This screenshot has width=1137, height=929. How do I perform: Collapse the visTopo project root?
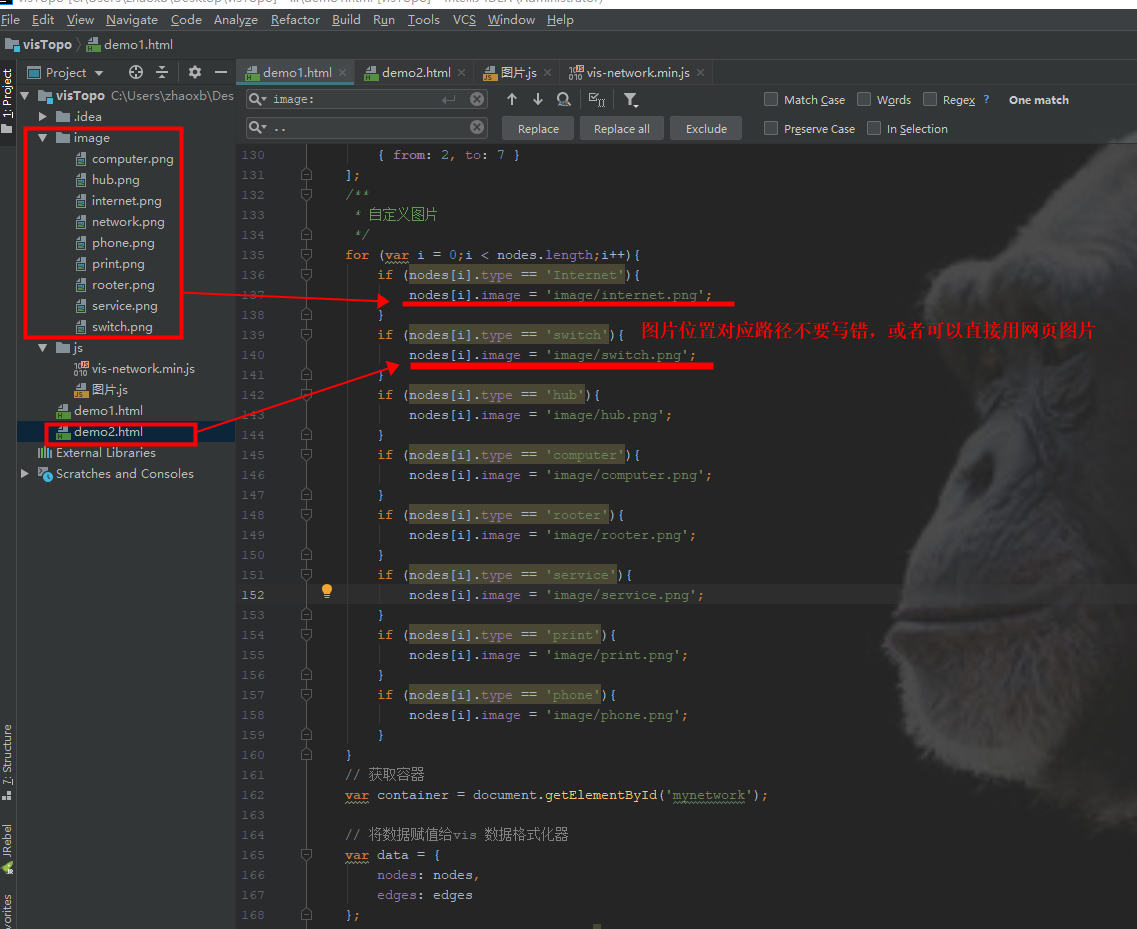(x=25, y=96)
